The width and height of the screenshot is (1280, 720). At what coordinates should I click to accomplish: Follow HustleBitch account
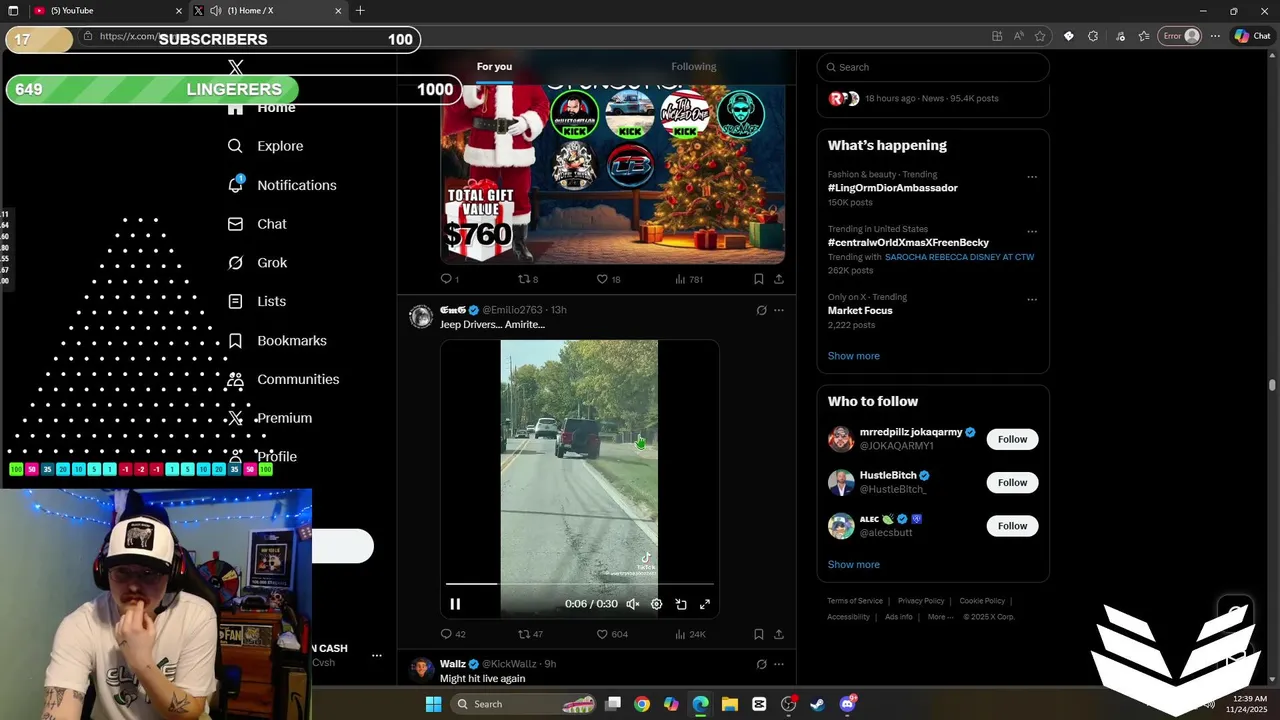[1012, 483]
